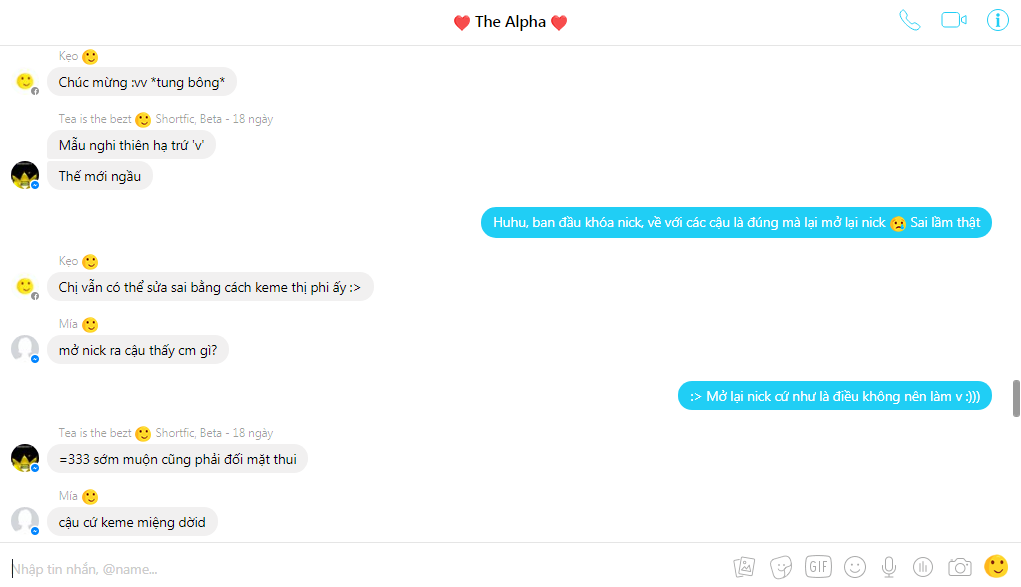Start a video call in the header
The height and width of the screenshot is (587, 1021).
point(954,20)
